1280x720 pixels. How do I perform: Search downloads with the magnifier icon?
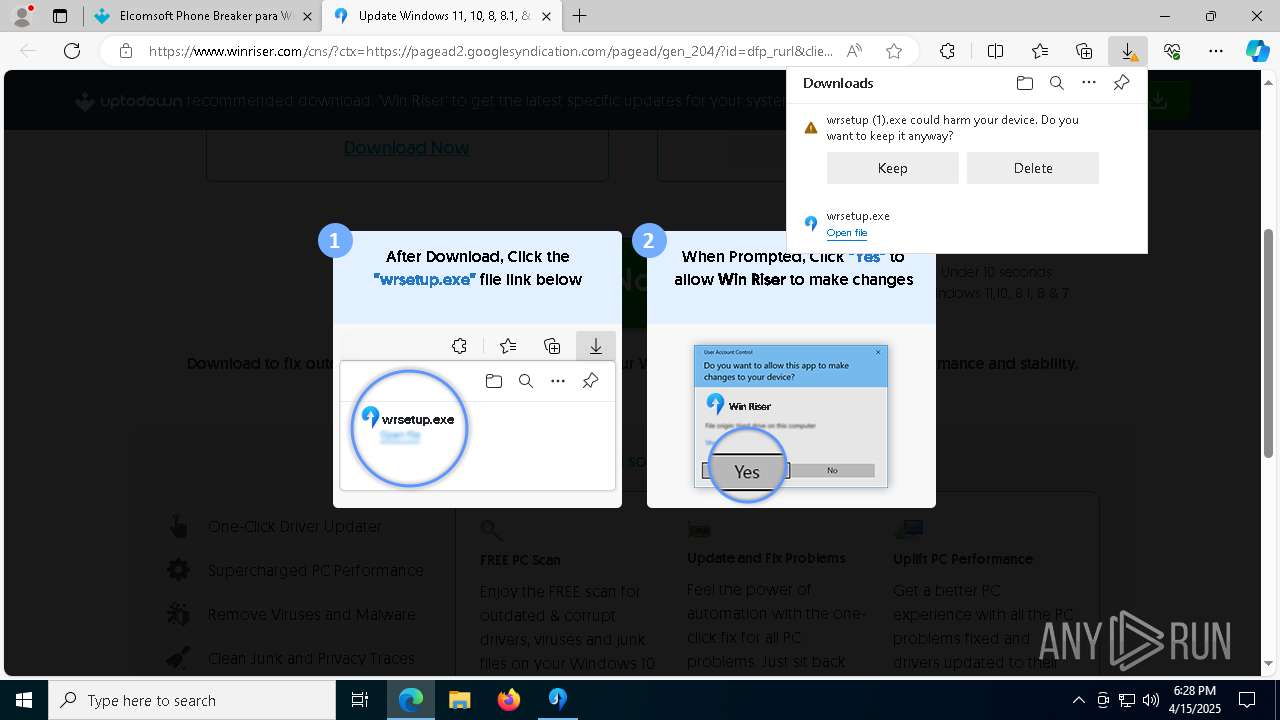click(x=1056, y=83)
